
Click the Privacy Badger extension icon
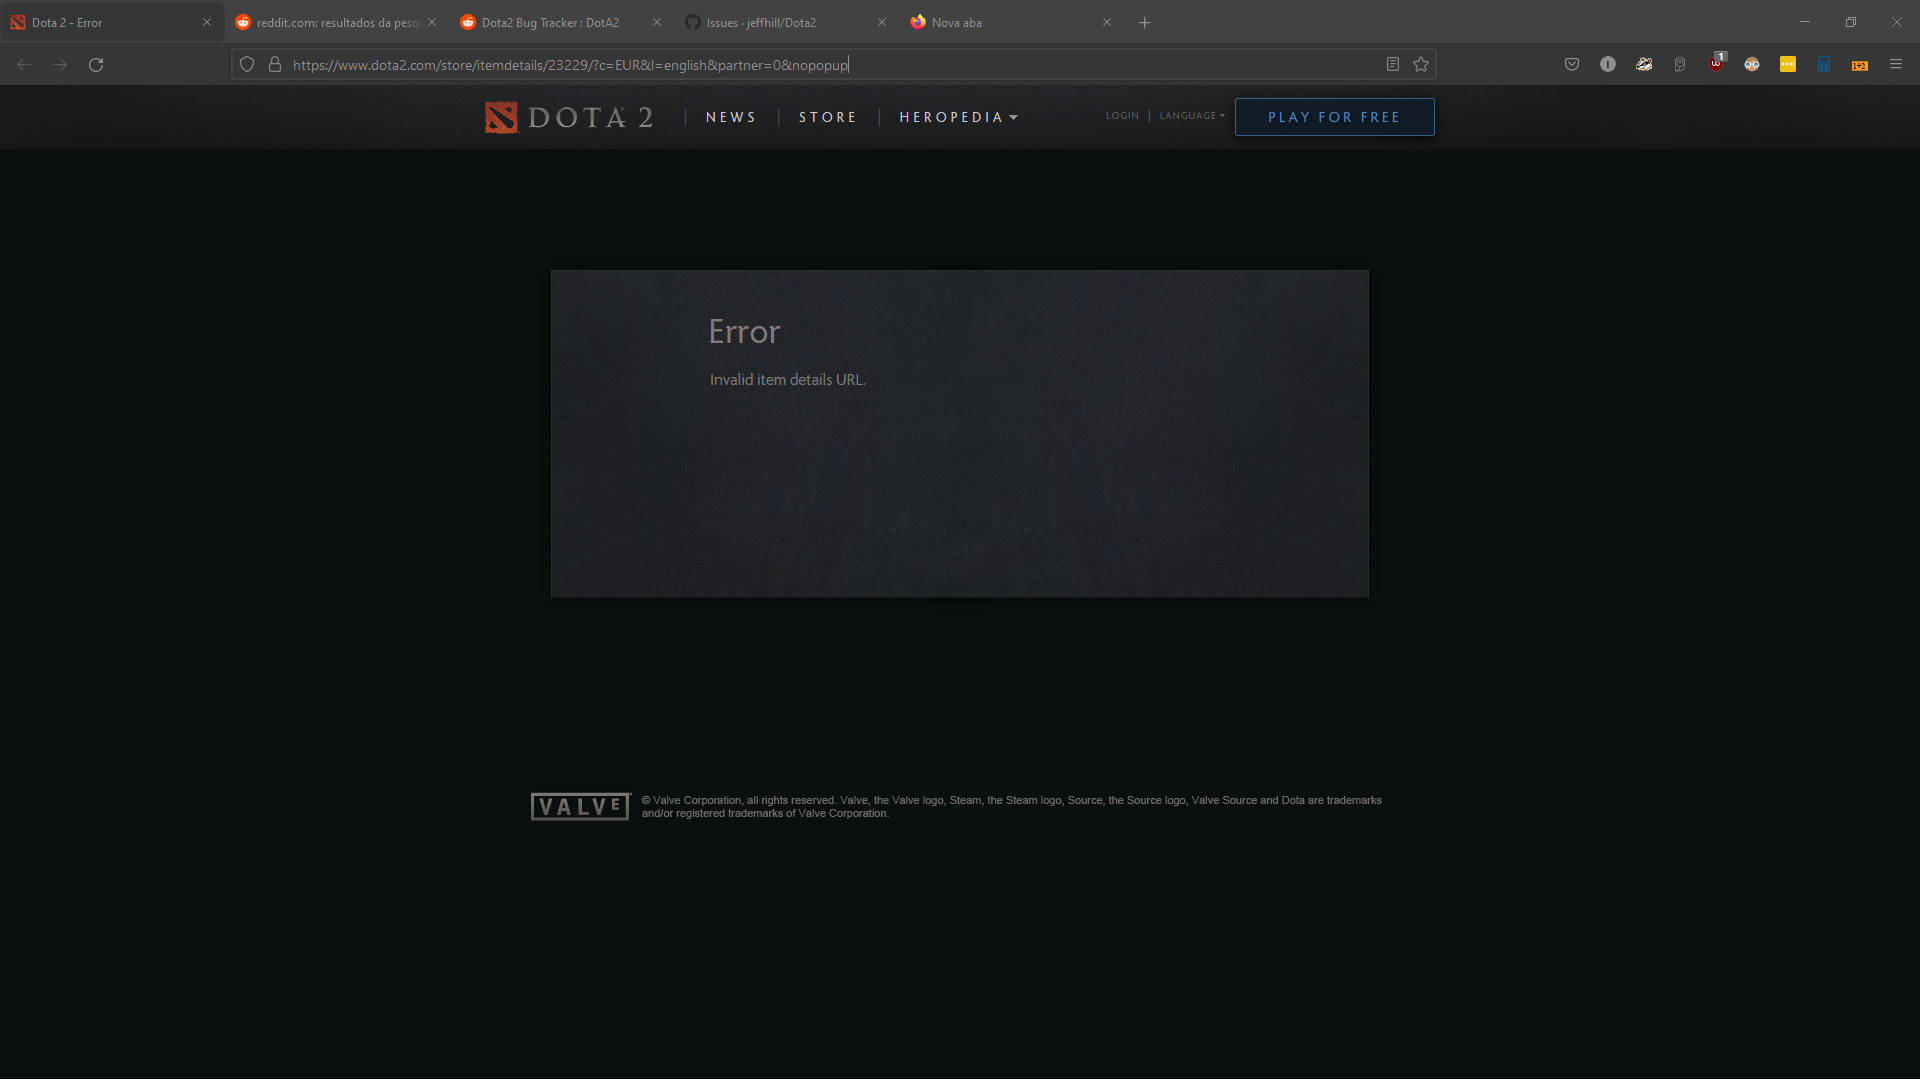coord(1645,64)
